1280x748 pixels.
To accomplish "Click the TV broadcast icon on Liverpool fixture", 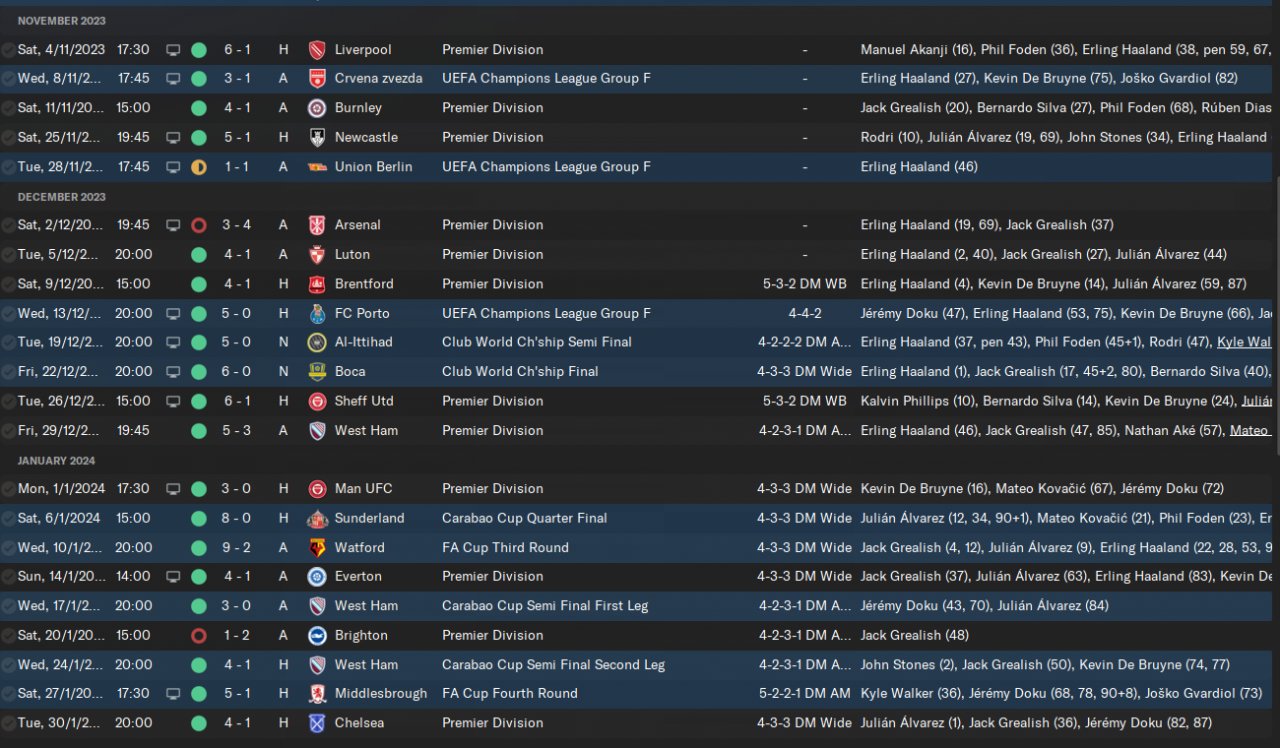I will pos(173,49).
